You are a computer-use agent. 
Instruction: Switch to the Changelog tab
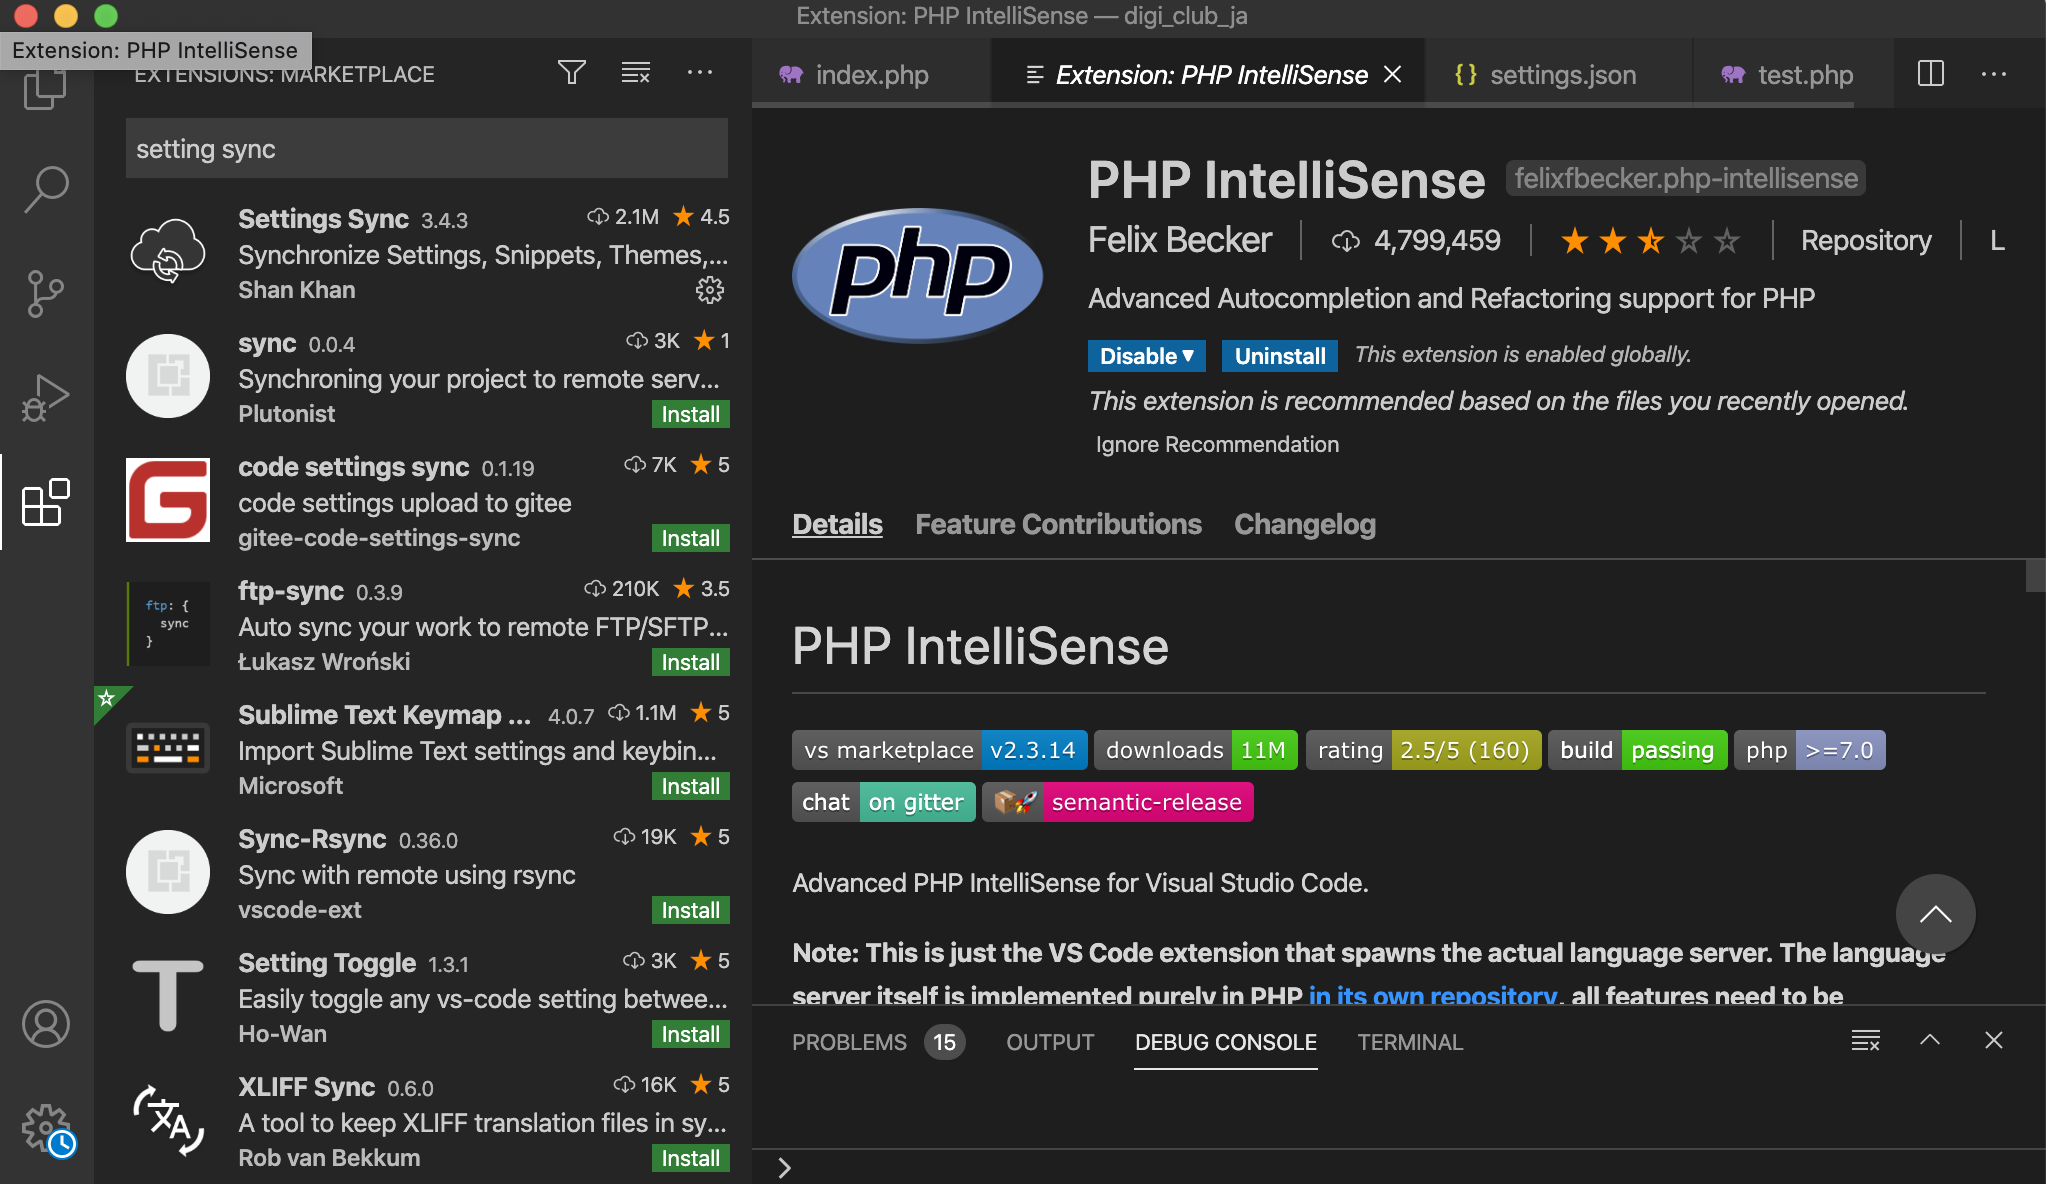coord(1304,524)
